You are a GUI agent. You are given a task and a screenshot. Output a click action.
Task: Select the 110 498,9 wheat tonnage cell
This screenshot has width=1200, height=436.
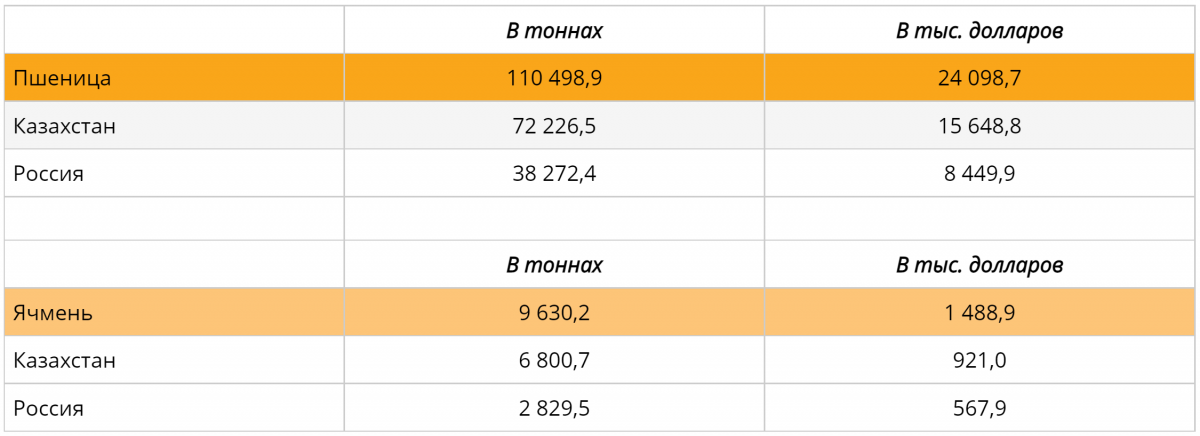tap(555, 79)
